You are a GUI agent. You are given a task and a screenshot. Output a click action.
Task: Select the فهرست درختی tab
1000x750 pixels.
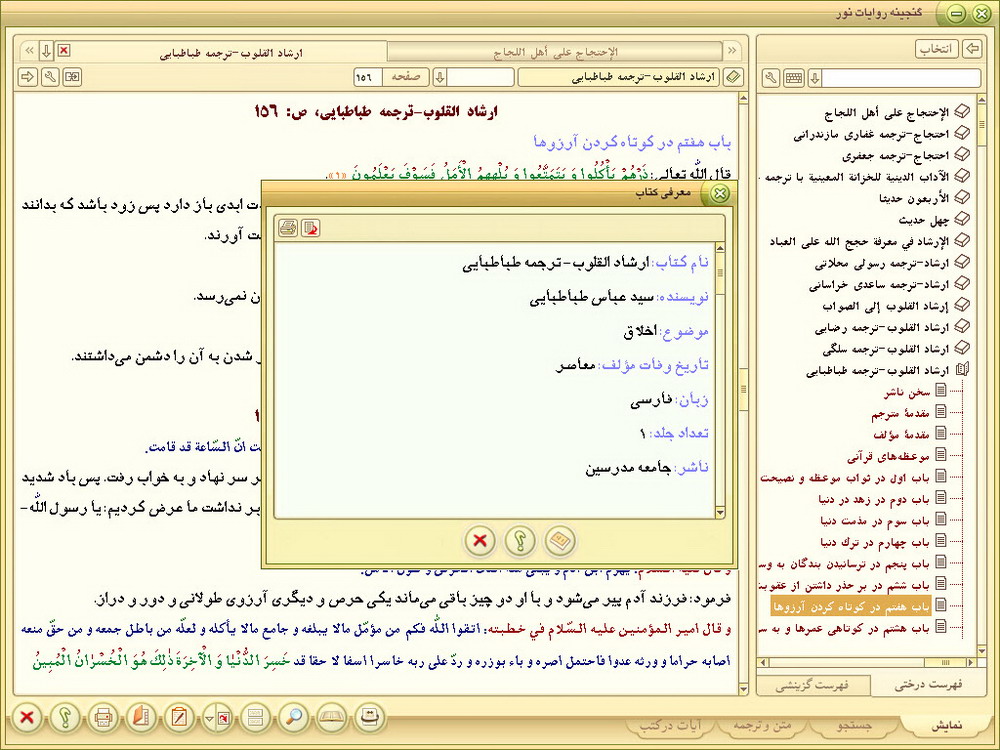click(928, 685)
